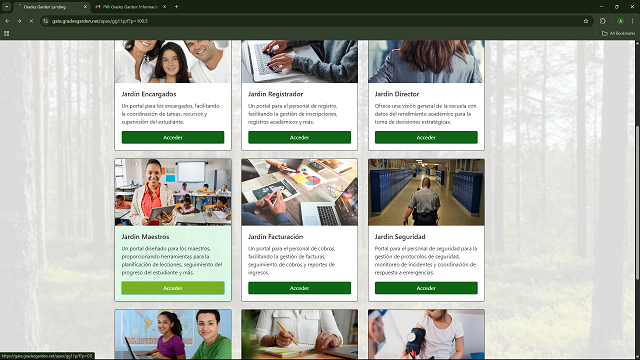
Task: Access the Jardín Seguridad portal
Action: (426, 288)
